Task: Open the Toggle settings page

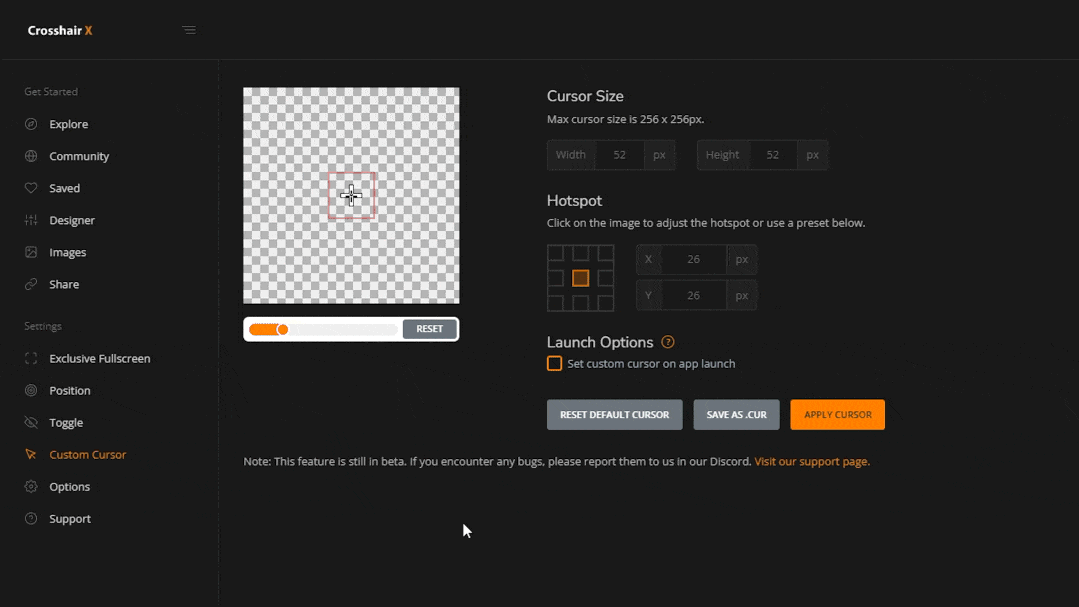Action: pos(66,422)
